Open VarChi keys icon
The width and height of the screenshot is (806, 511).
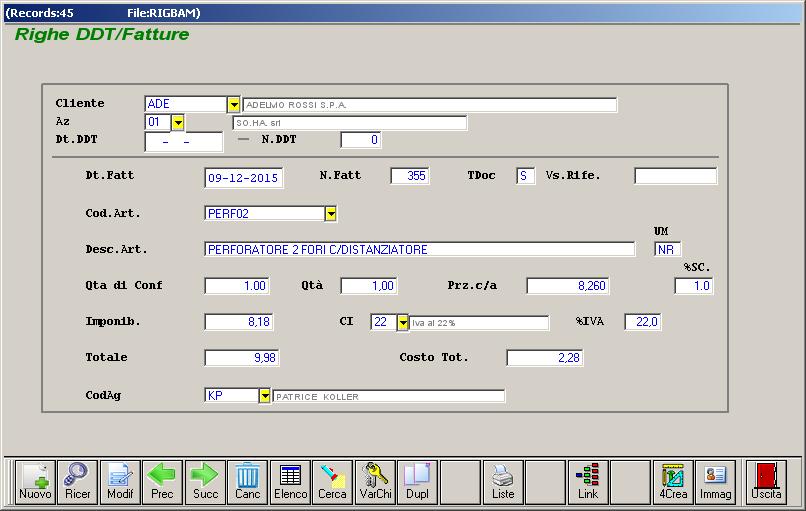pyautogui.click(x=375, y=482)
